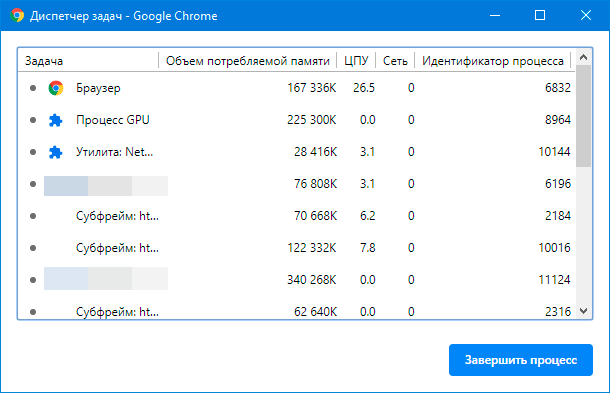Sort by Идентификатор процесса column
This screenshot has width=610, height=393.
(x=493, y=61)
